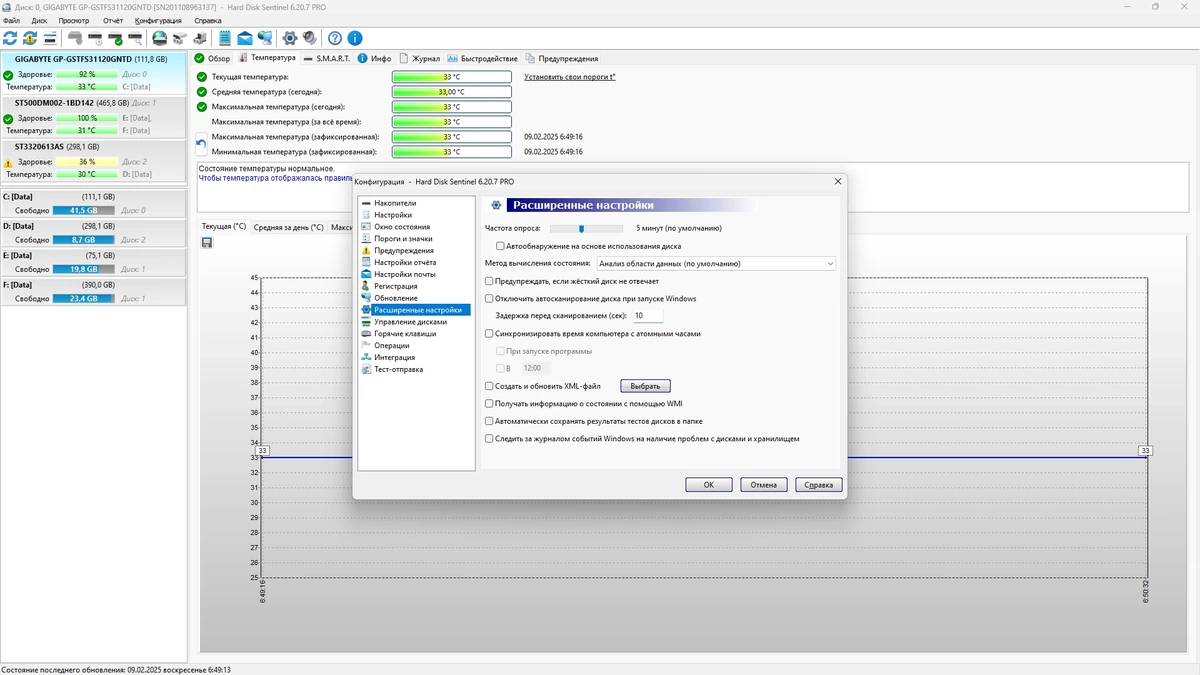Click the blue report notepad toolbar icon
The width and height of the screenshot is (1200, 675).
[x=225, y=38]
